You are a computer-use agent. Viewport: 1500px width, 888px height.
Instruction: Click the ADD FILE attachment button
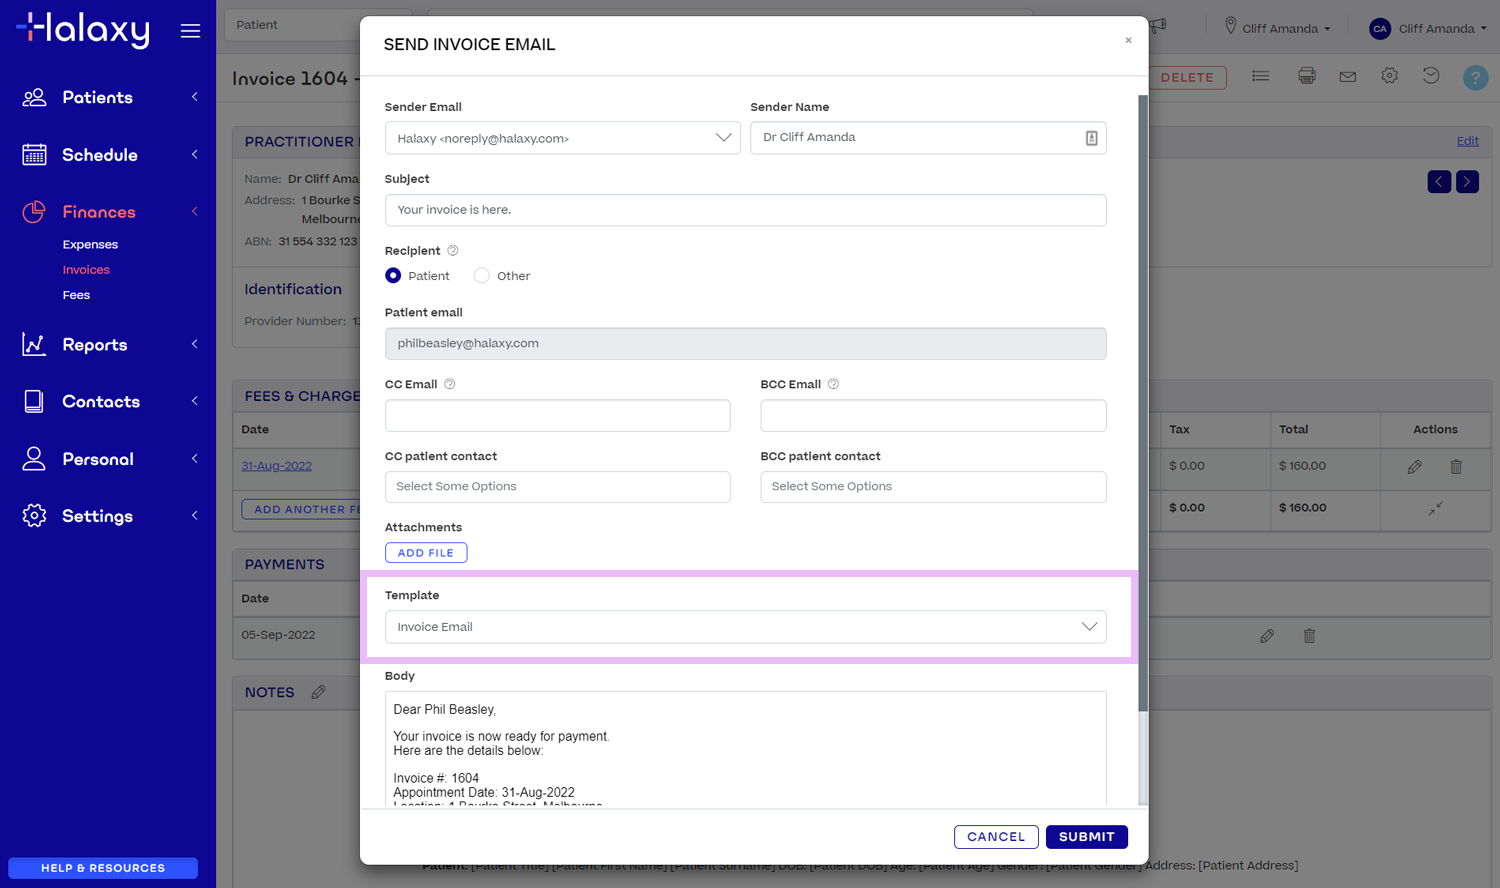click(x=426, y=552)
